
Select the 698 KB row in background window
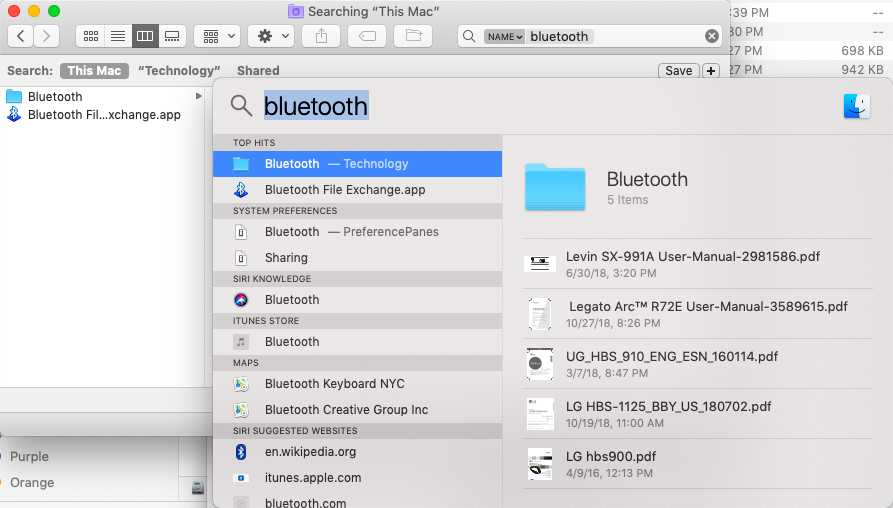812,51
